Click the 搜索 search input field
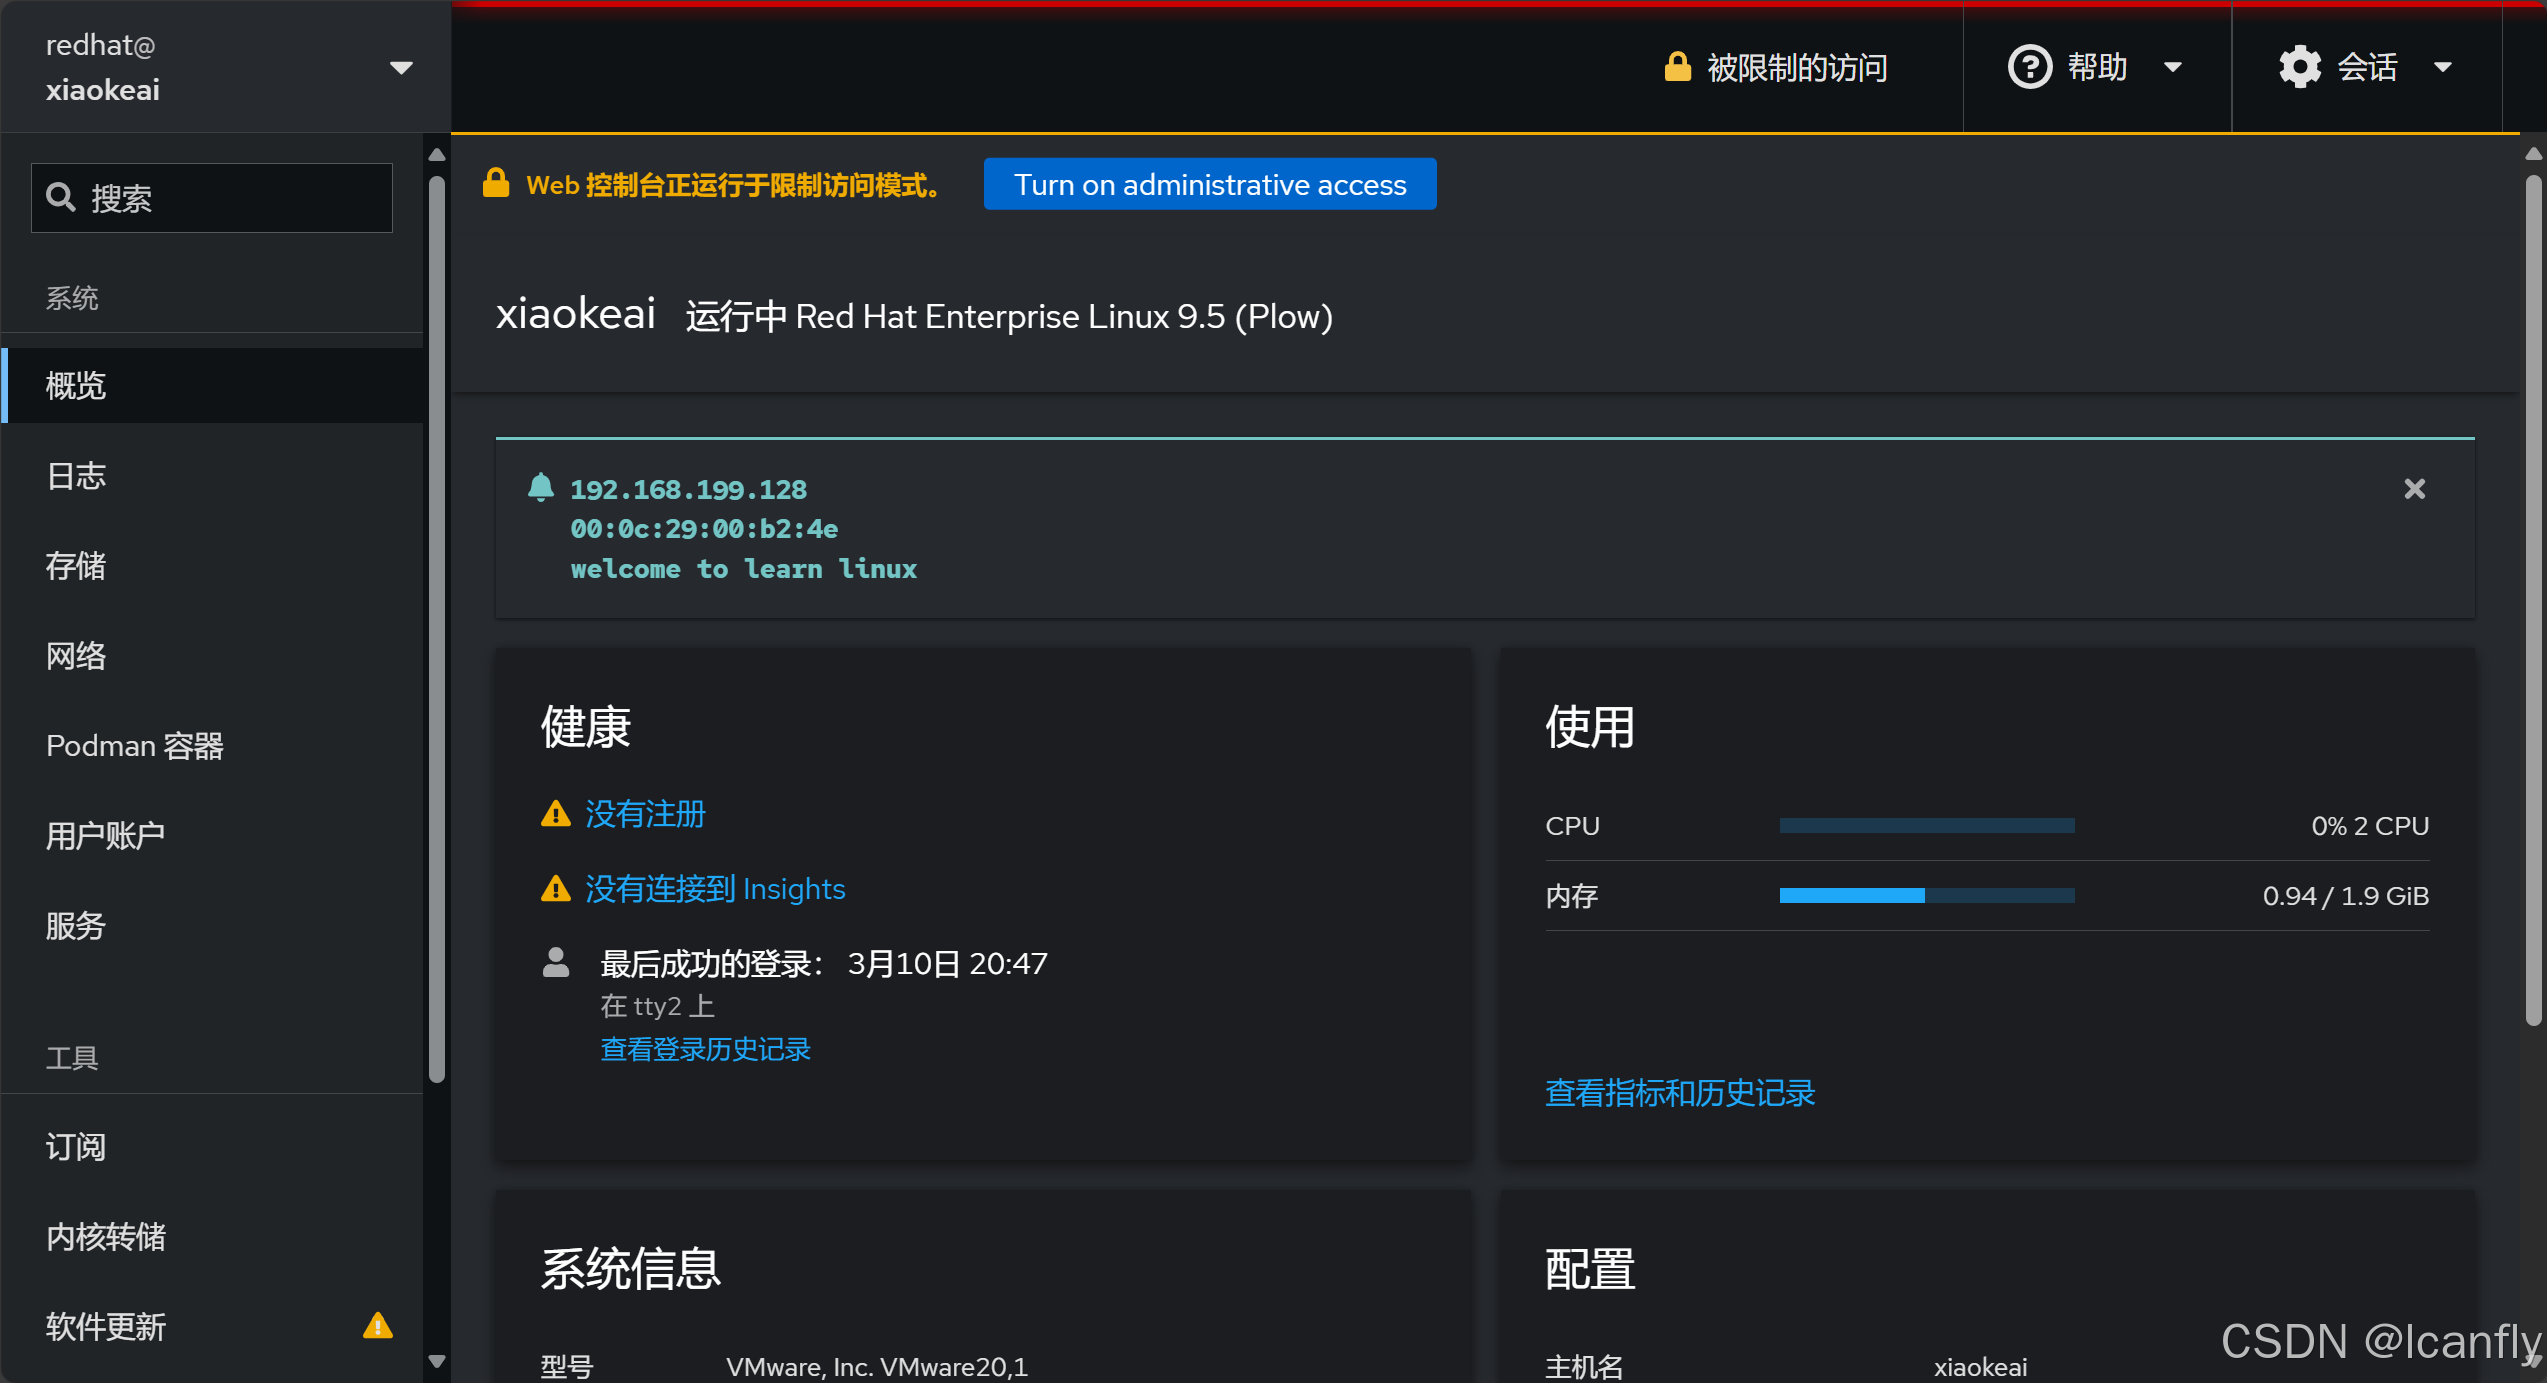Viewport: 2547px width, 1383px height. tap(212, 198)
